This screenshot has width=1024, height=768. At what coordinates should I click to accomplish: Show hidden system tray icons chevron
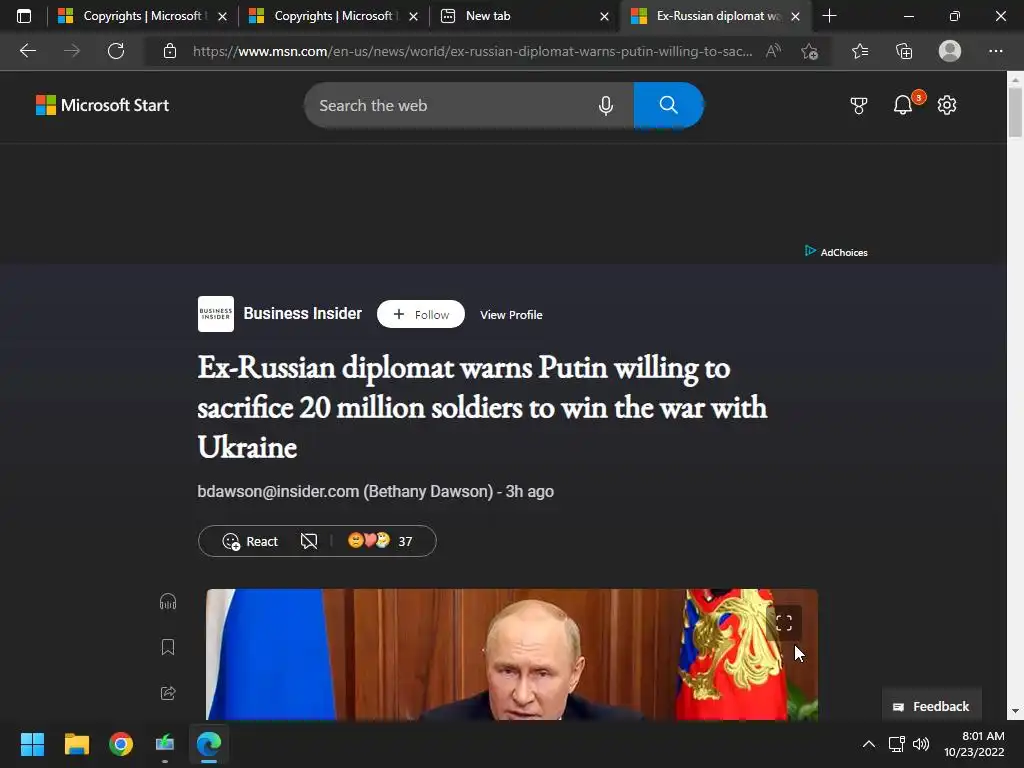click(x=869, y=744)
